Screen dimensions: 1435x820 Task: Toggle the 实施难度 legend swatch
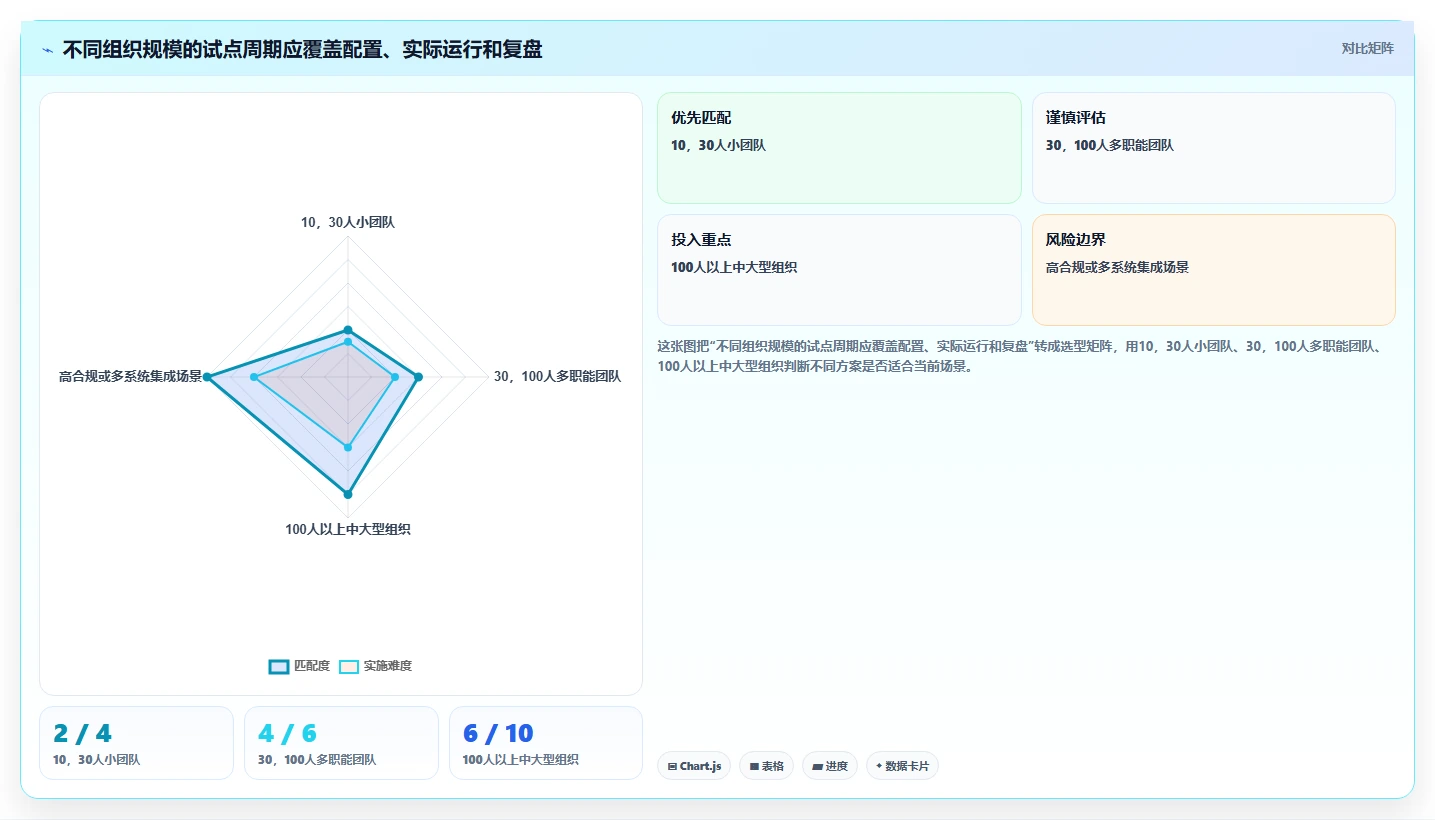coord(349,666)
